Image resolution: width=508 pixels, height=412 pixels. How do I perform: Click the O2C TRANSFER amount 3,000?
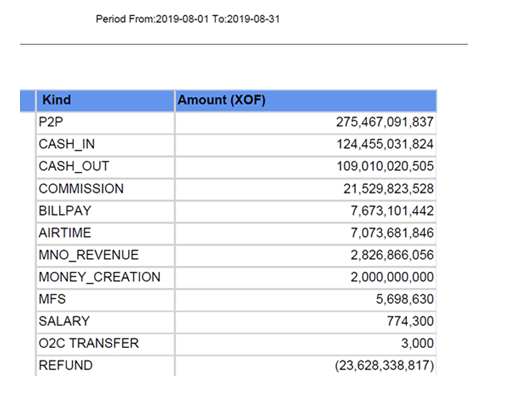[x=417, y=343]
